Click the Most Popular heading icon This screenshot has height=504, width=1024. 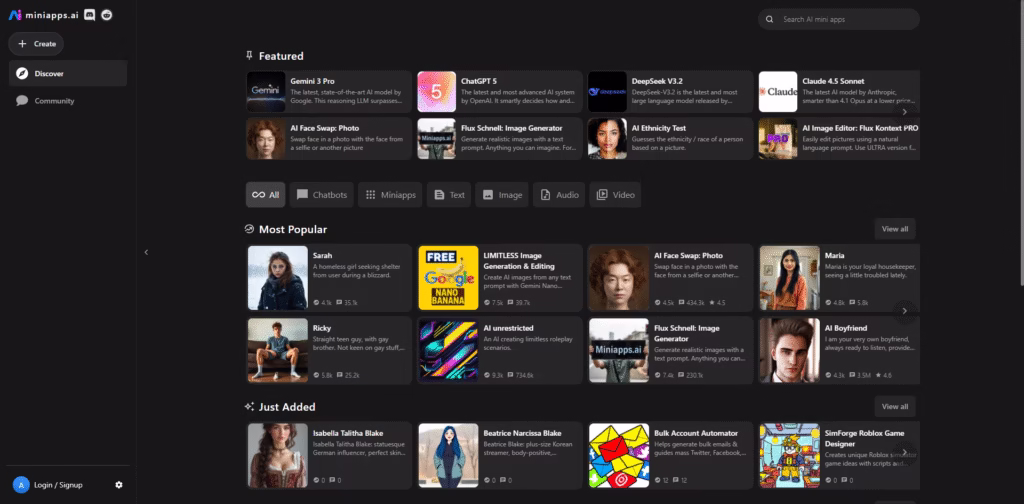(x=249, y=229)
